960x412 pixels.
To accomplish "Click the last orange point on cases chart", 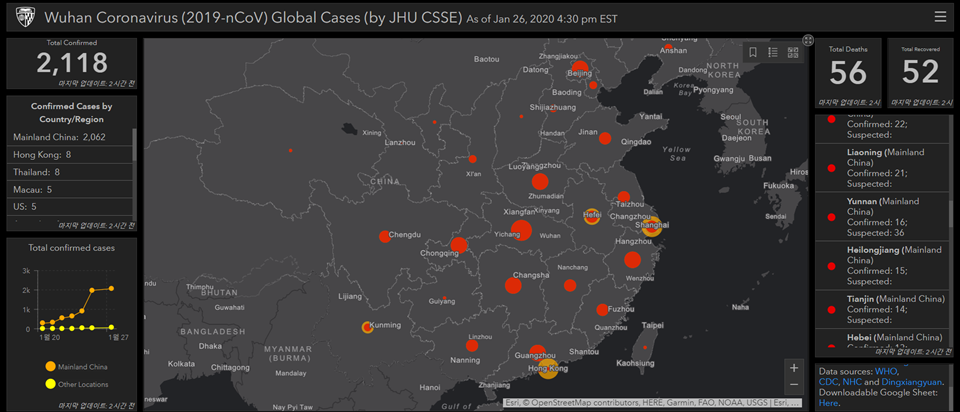I will 111,288.
